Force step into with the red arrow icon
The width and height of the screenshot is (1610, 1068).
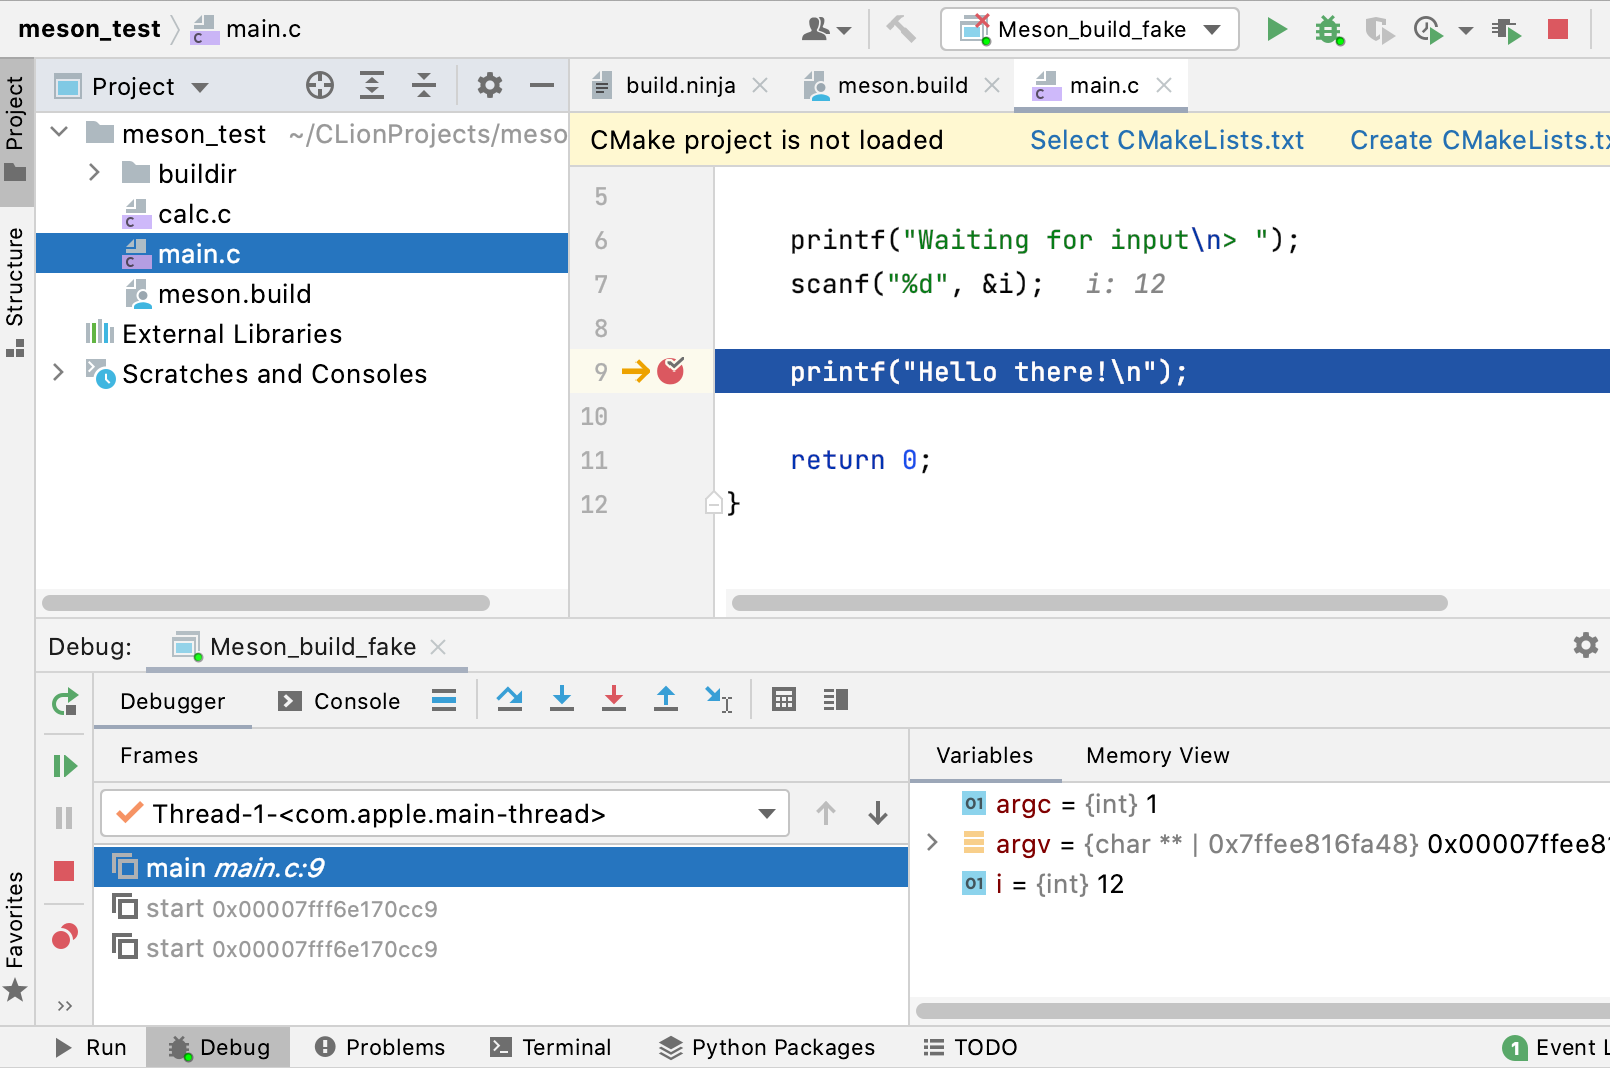click(x=614, y=699)
